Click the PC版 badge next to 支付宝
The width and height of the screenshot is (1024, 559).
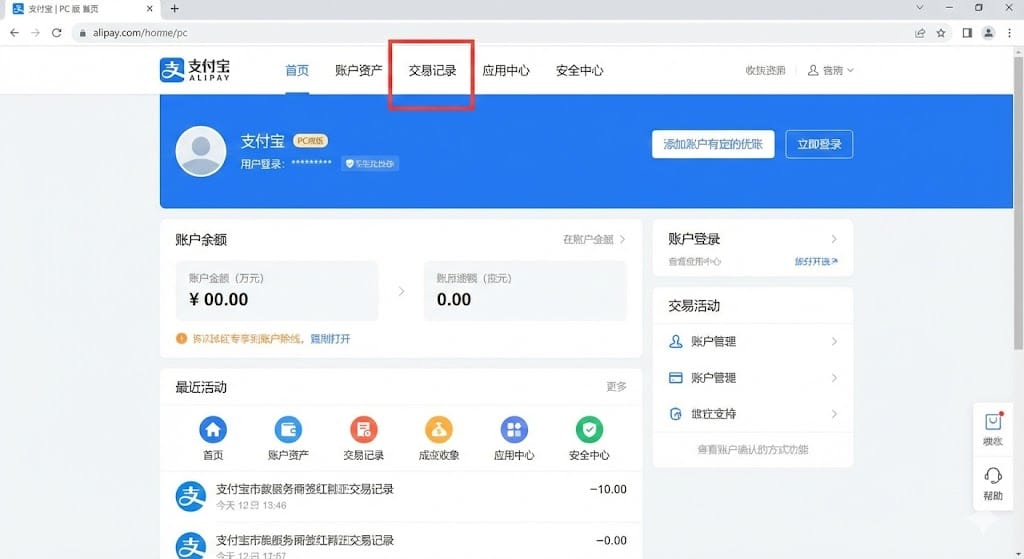[x=310, y=140]
